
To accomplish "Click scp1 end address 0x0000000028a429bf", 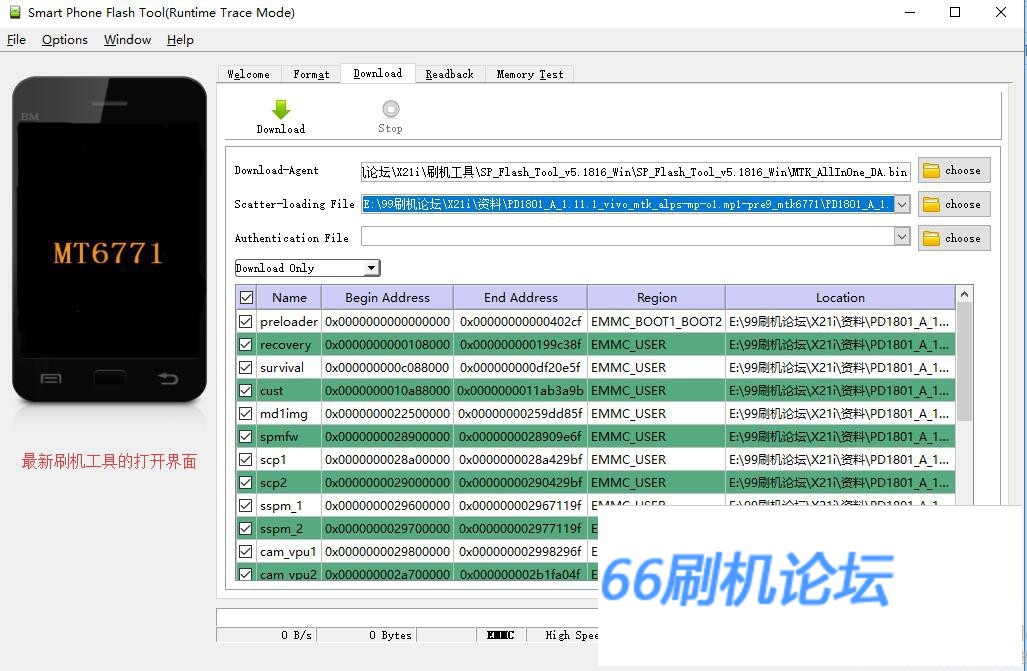I will click(521, 459).
